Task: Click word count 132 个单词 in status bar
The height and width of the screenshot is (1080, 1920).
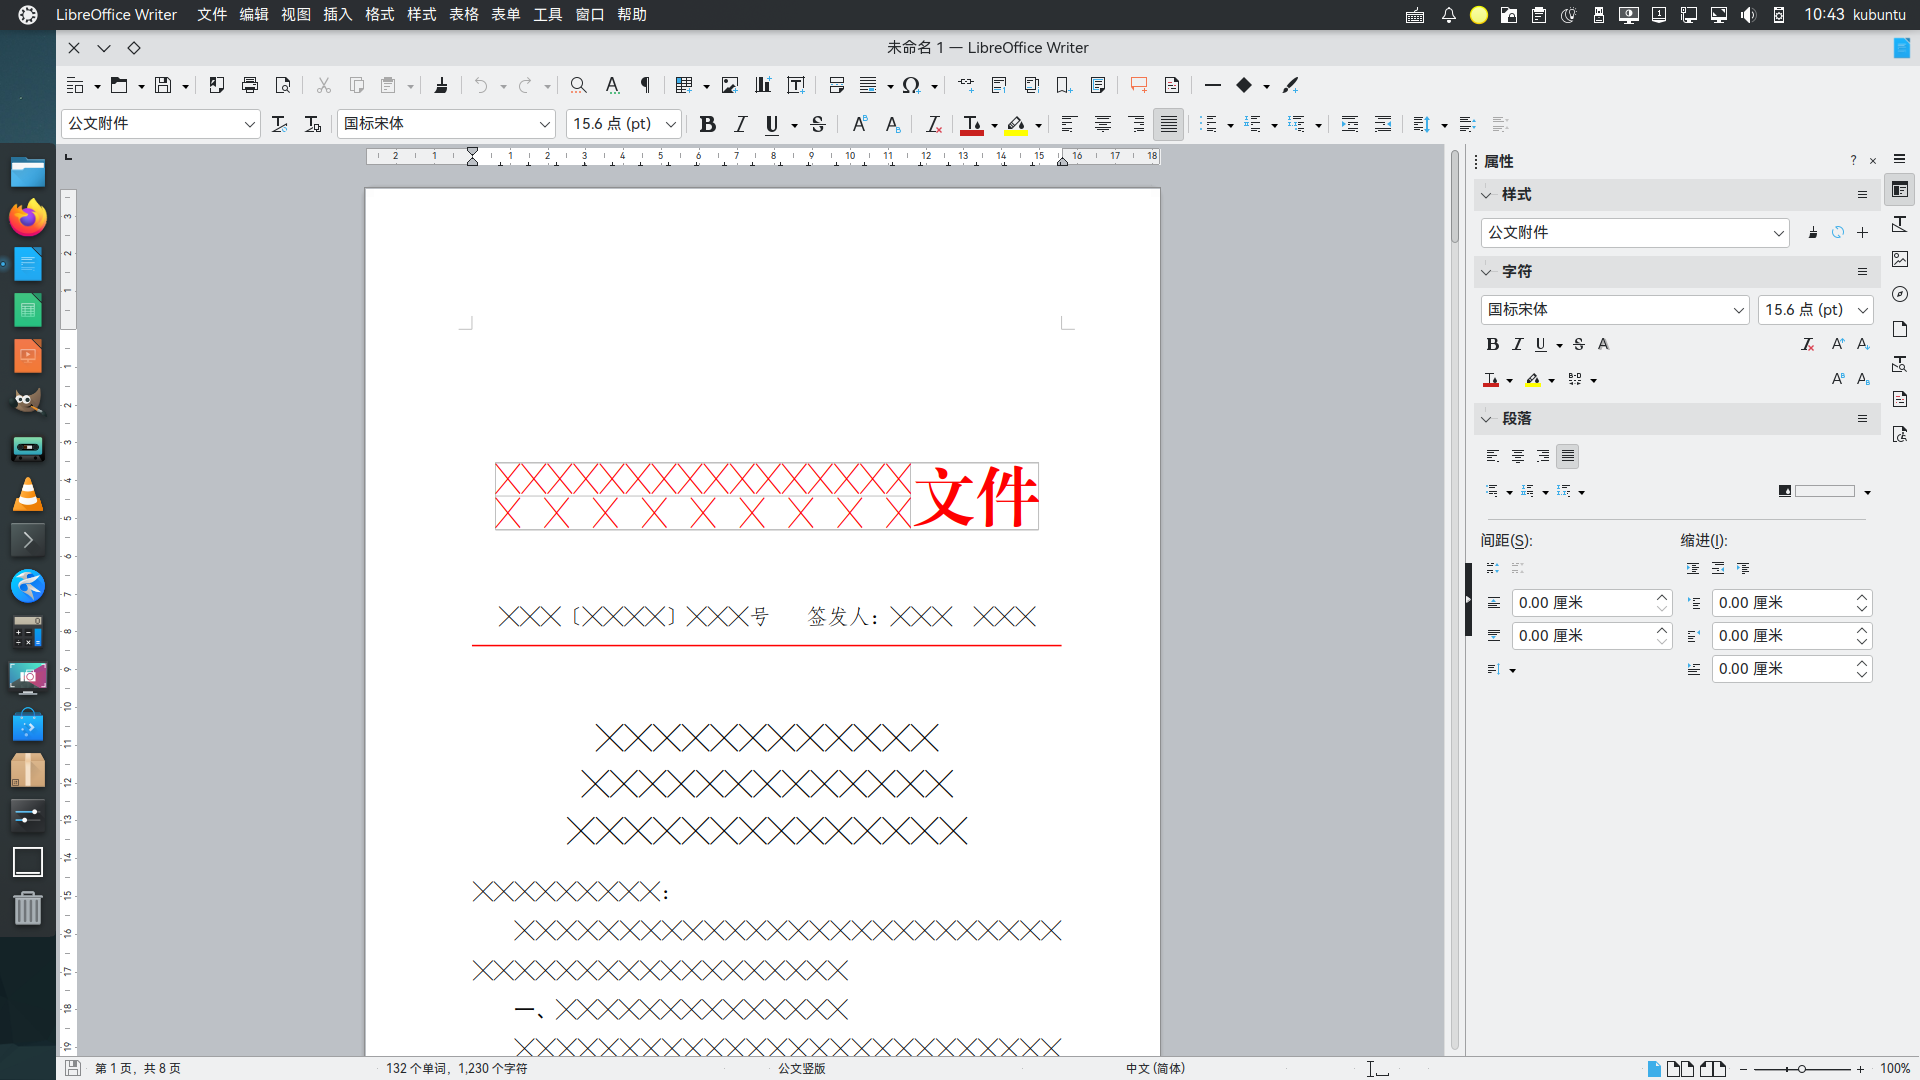Action: point(456,1068)
